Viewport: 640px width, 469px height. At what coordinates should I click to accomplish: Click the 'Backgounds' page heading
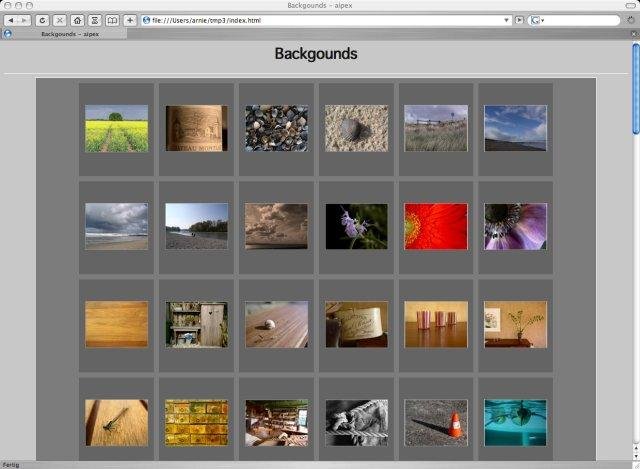click(316, 54)
